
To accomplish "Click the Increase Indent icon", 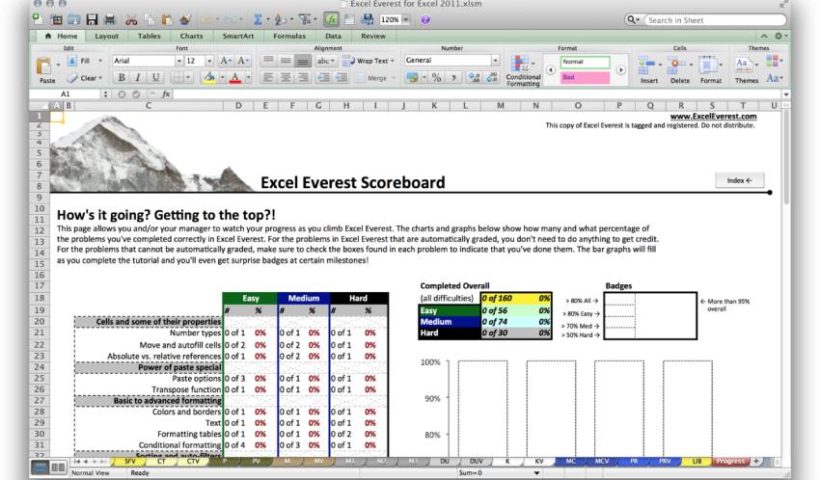I will coord(341,77).
